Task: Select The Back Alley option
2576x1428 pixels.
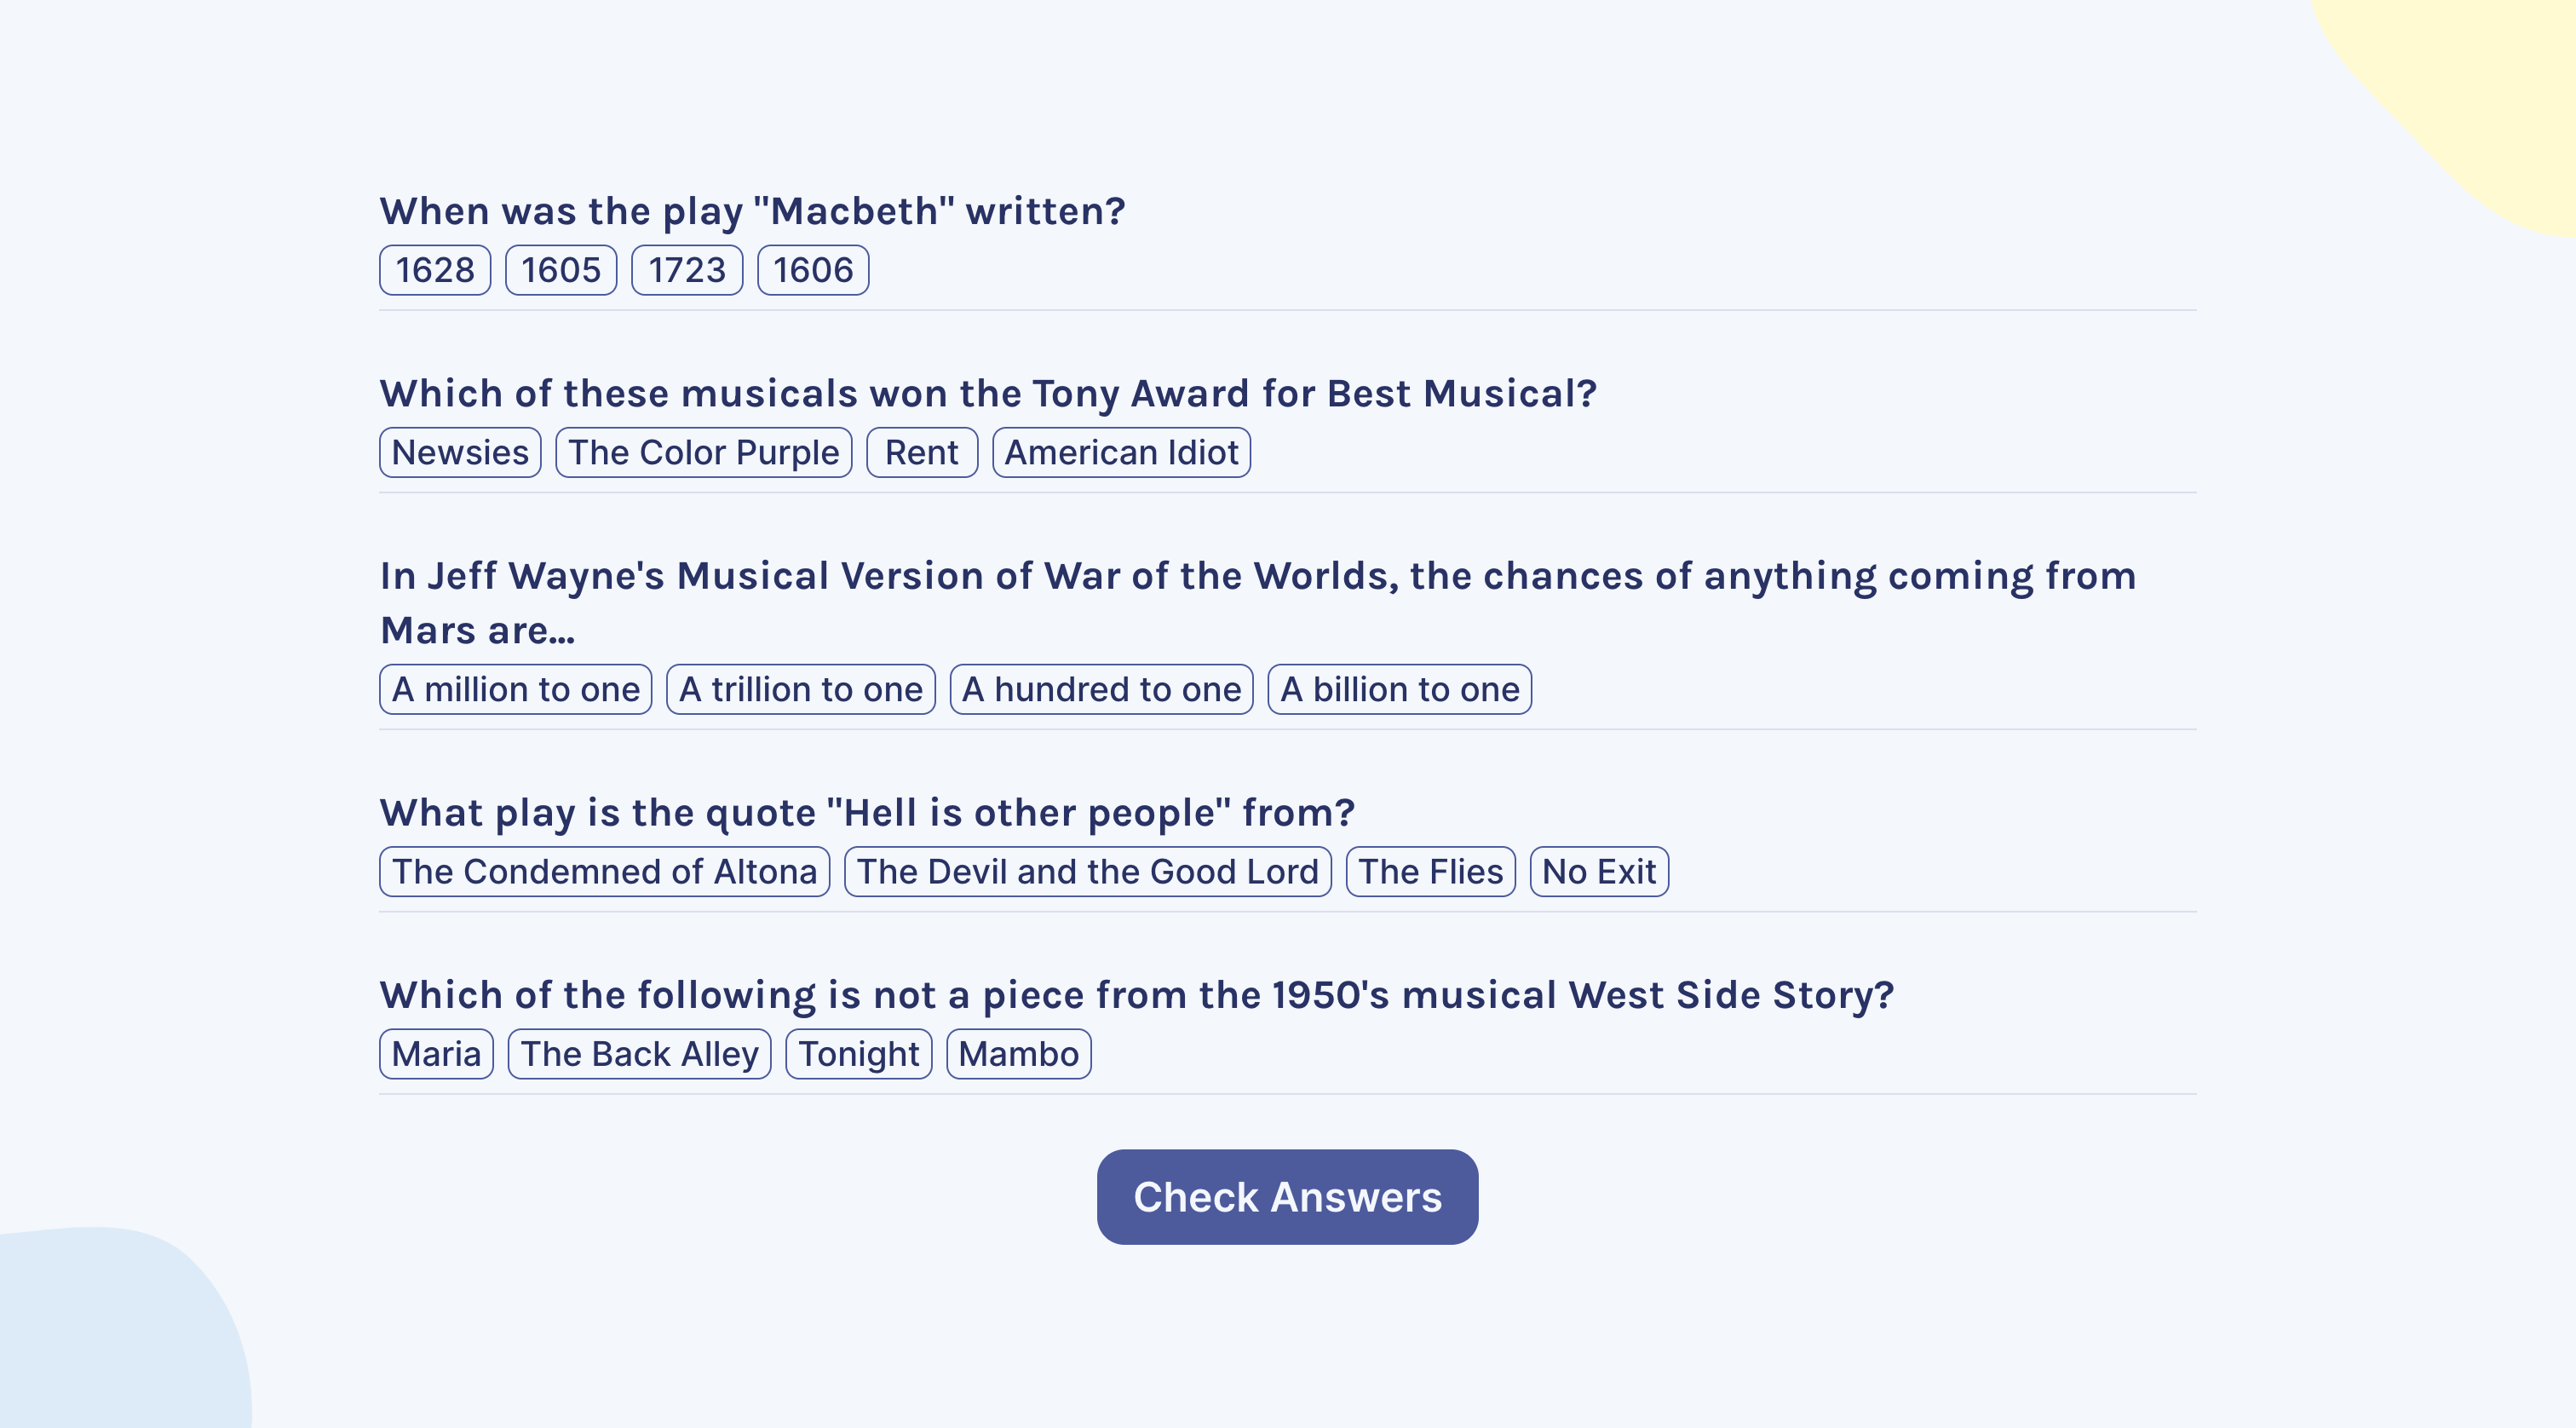Action: (x=640, y=1054)
